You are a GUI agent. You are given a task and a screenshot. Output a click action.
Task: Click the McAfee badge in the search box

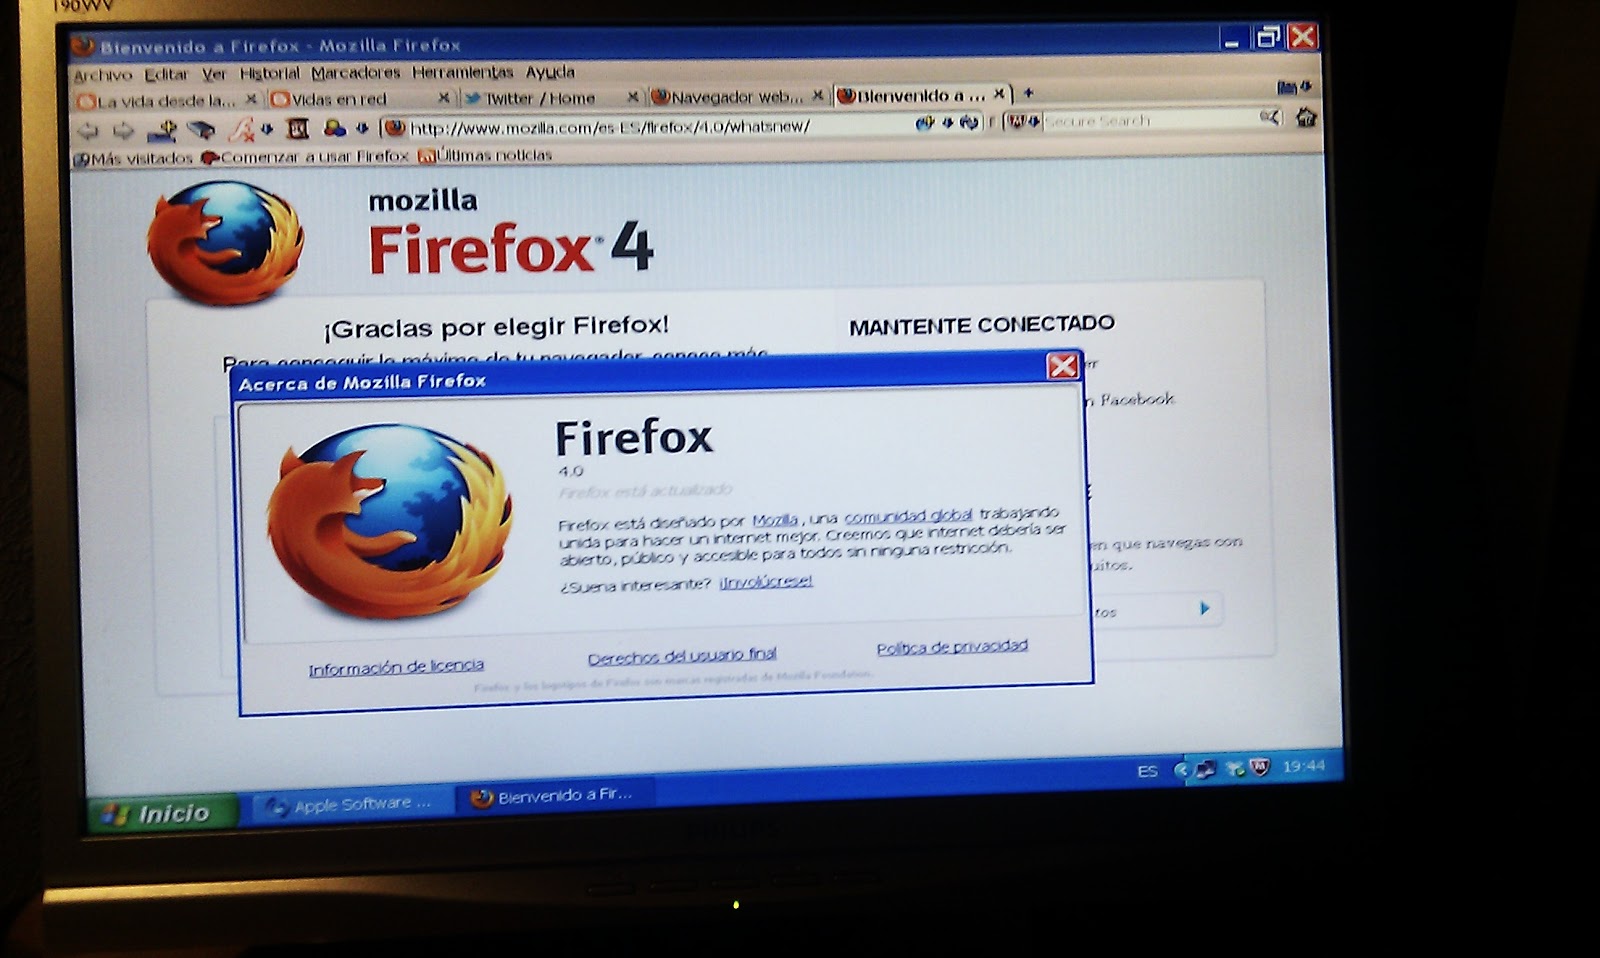coord(1017,121)
